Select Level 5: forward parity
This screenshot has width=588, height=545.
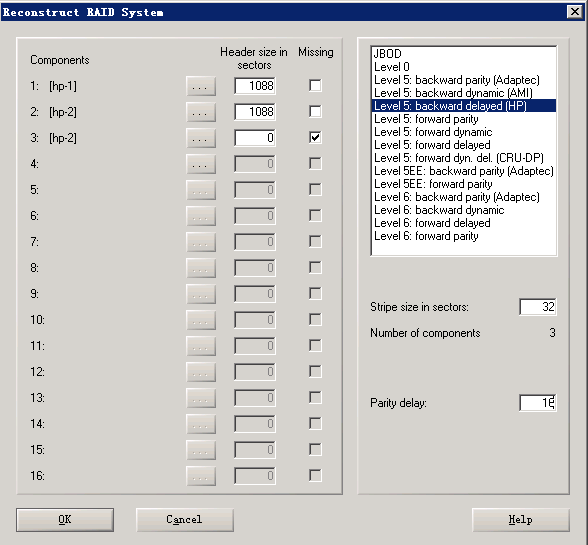tap(464, 119)
